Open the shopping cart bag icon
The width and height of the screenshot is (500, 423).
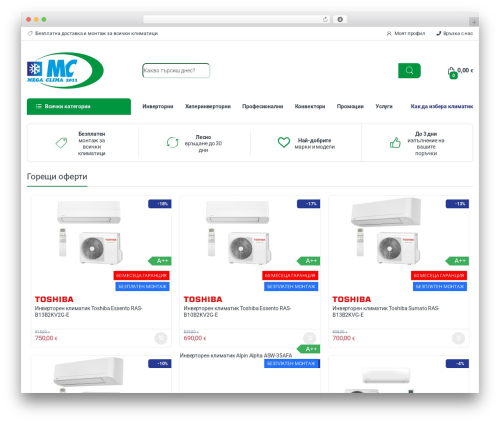(x=452, y=72)
